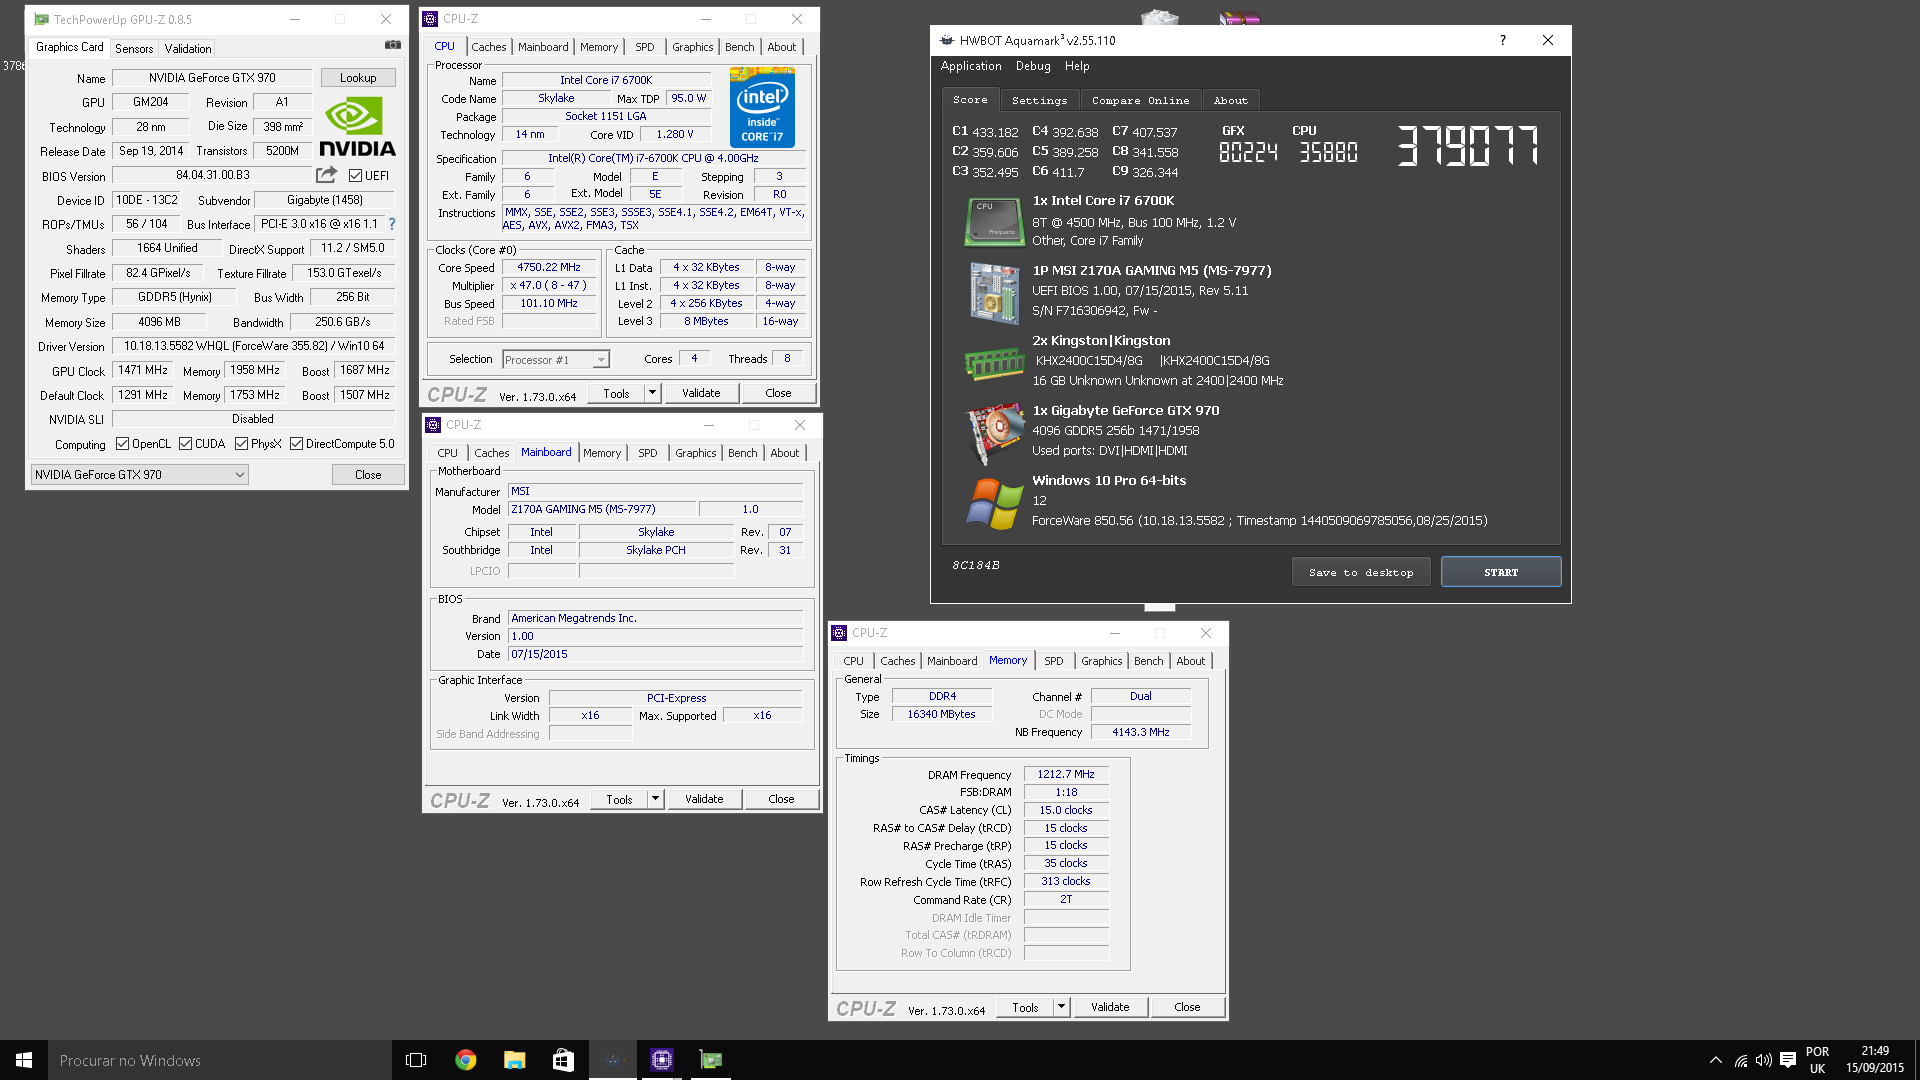
Task: Show hidden system tray icons
Action: (1716, 1060)
